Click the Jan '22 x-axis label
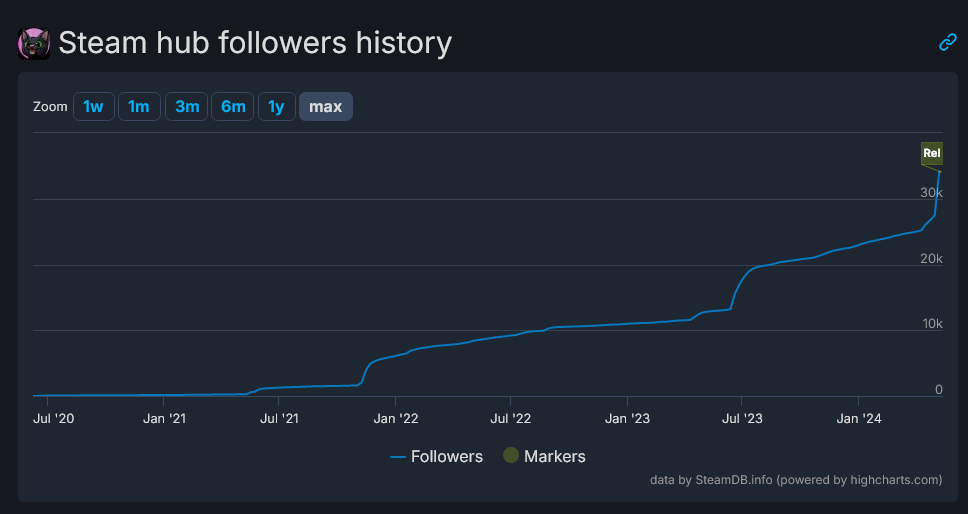Viewport: 968px width, 514px height. coord(397,418)
